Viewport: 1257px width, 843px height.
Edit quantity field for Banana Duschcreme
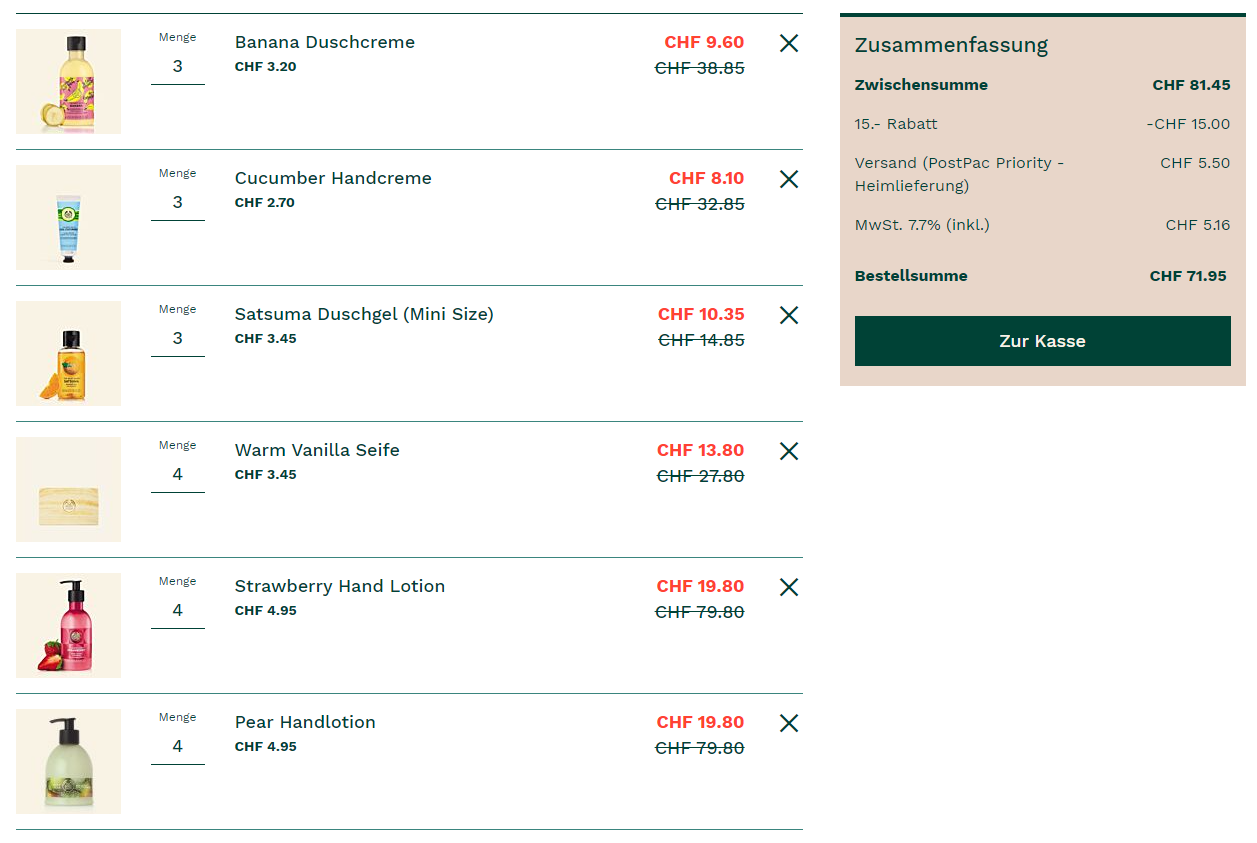[x=178, y=67]
